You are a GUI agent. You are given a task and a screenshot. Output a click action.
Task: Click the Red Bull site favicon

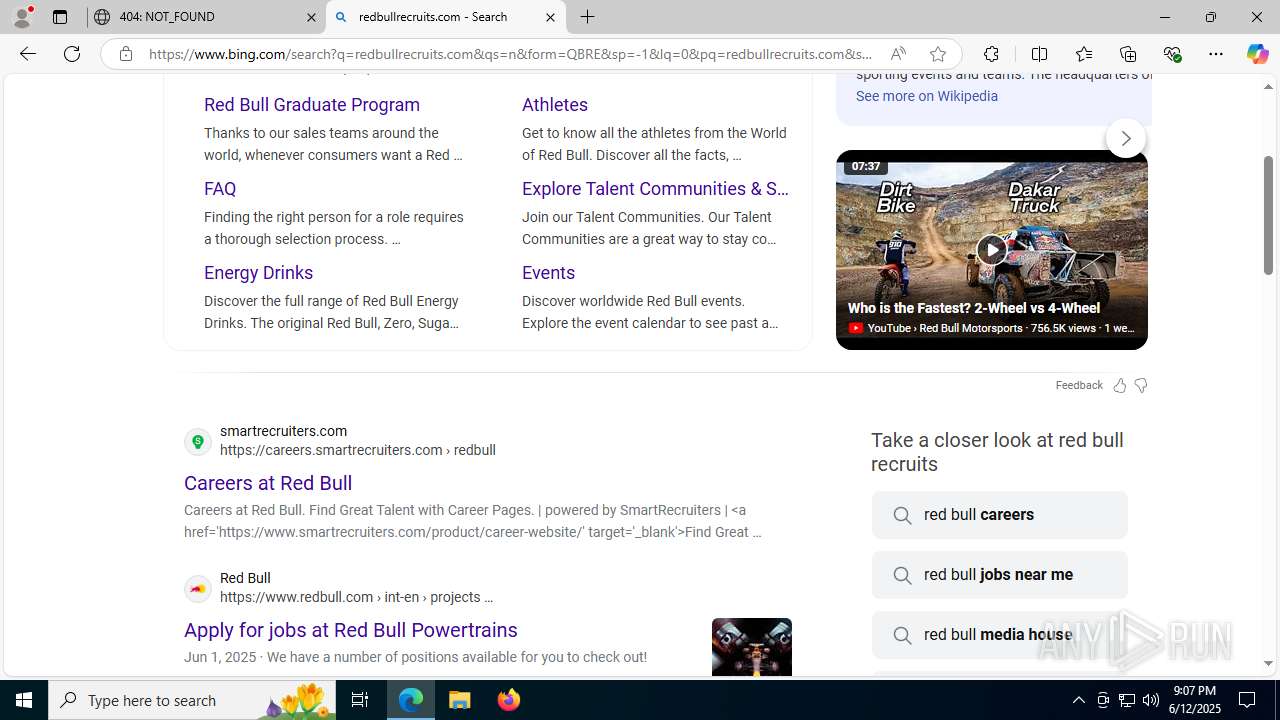pos(198,588)
